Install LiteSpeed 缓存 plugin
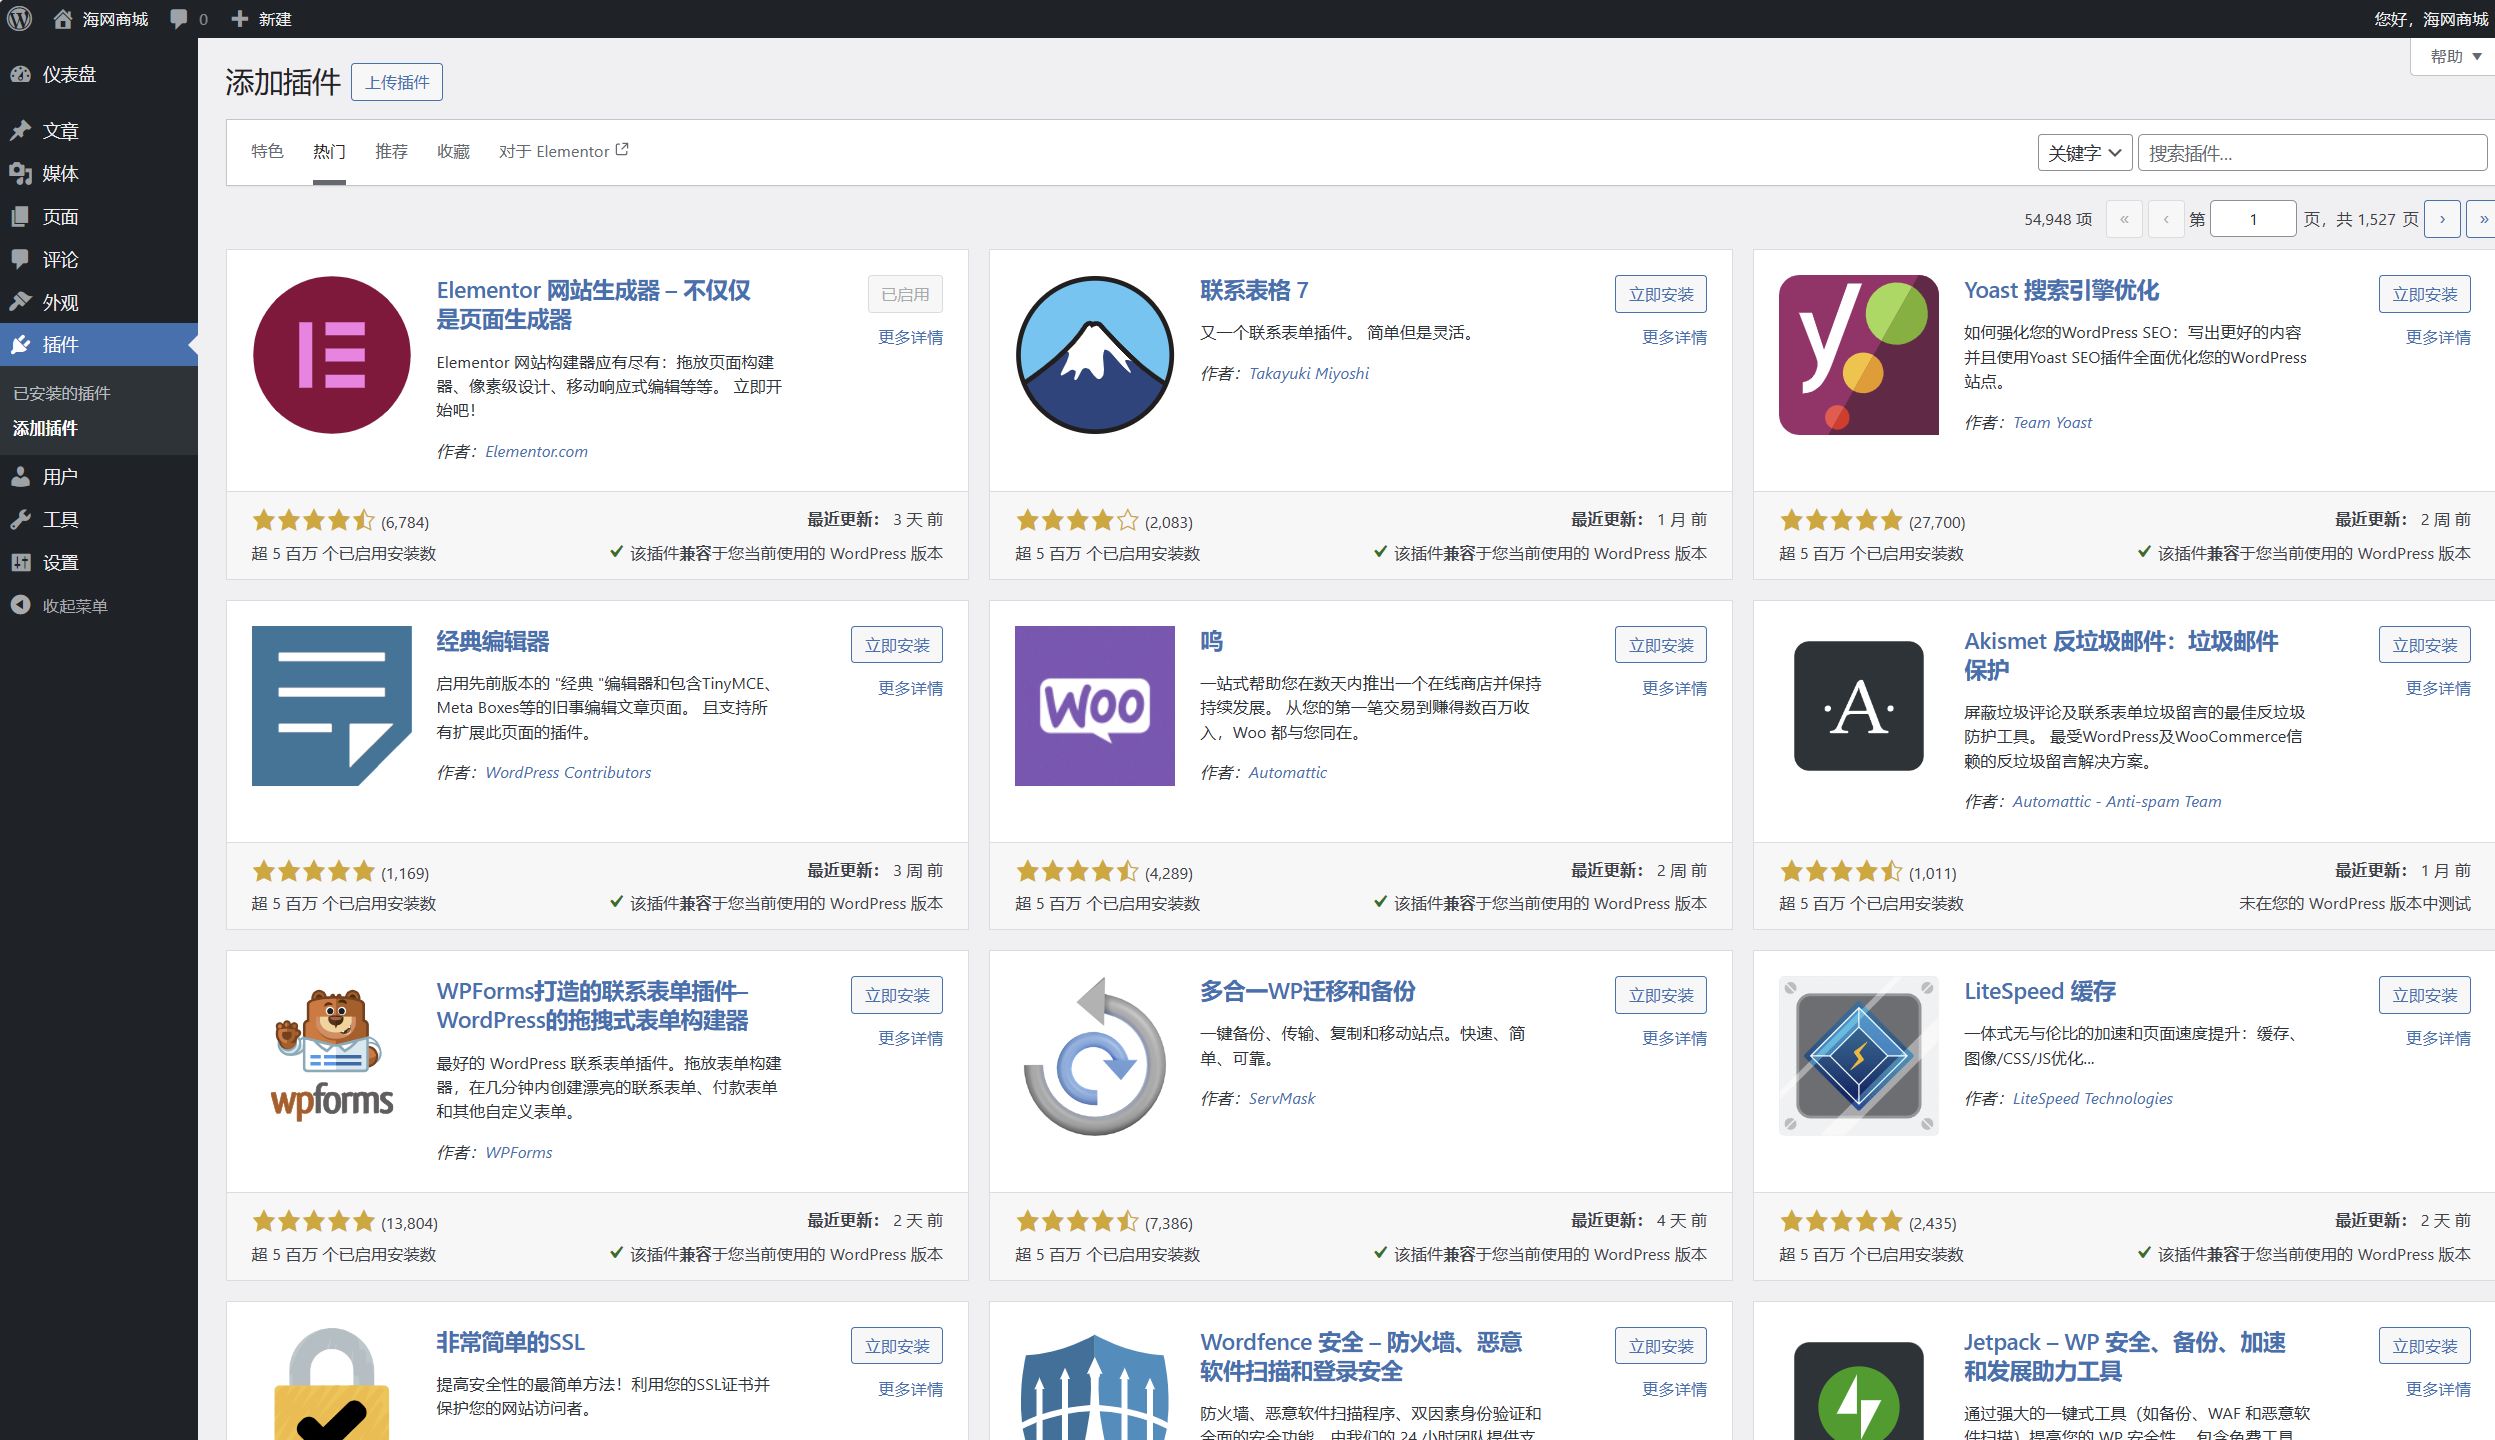 tap(2425, 995)
